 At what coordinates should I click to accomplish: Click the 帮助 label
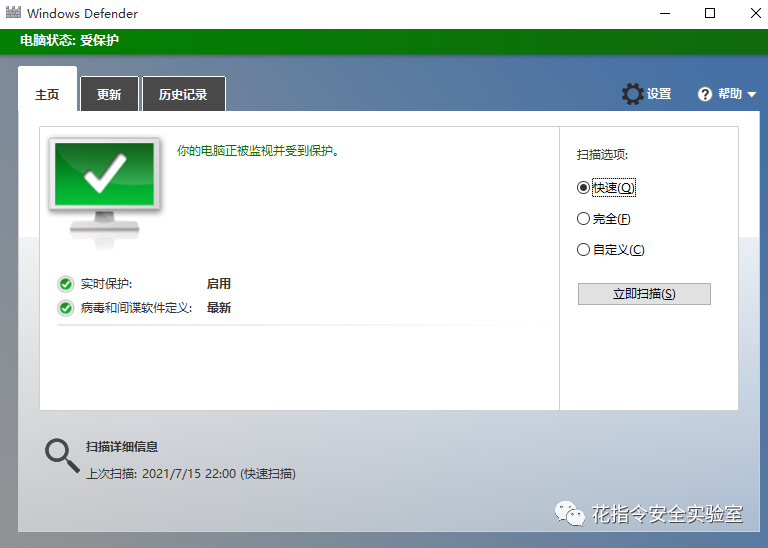click(730, 94)
